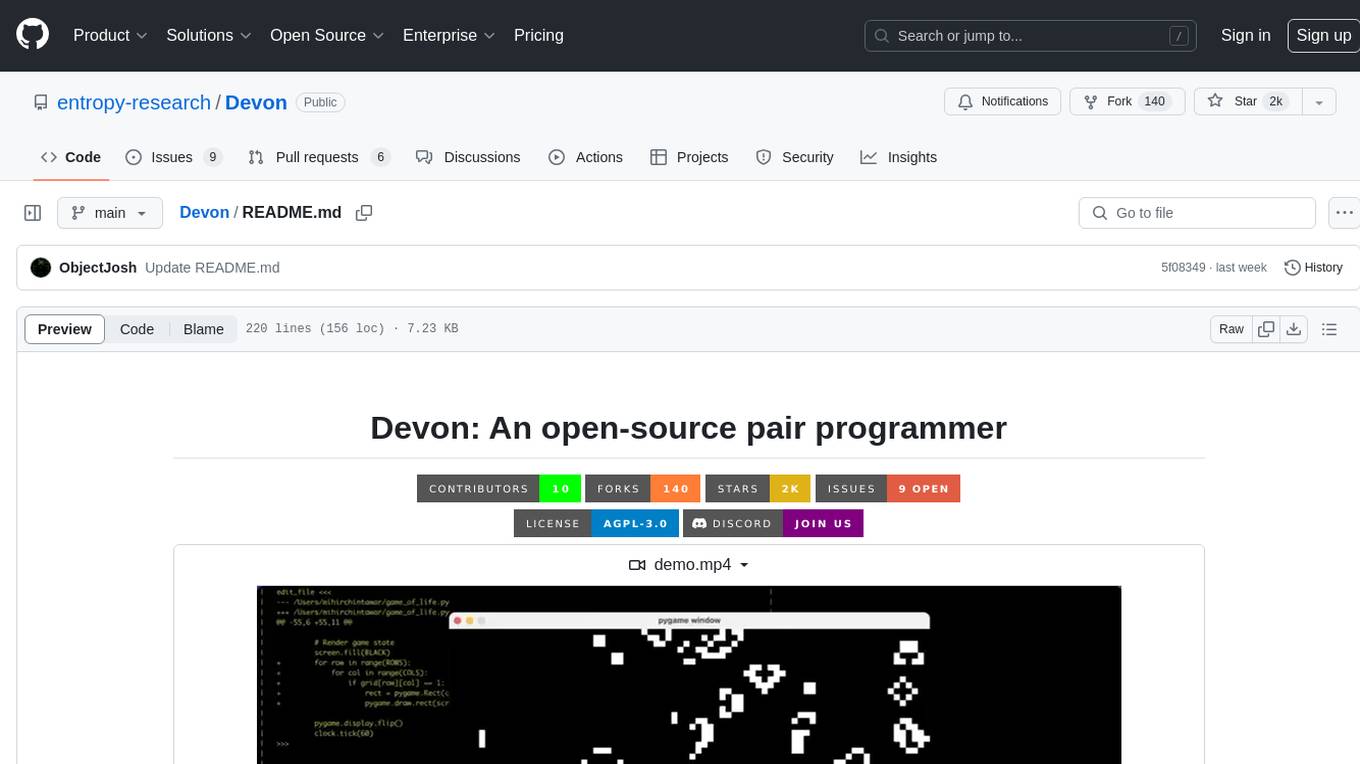Open the Stars 2K badge

click(x=758, y=488)
